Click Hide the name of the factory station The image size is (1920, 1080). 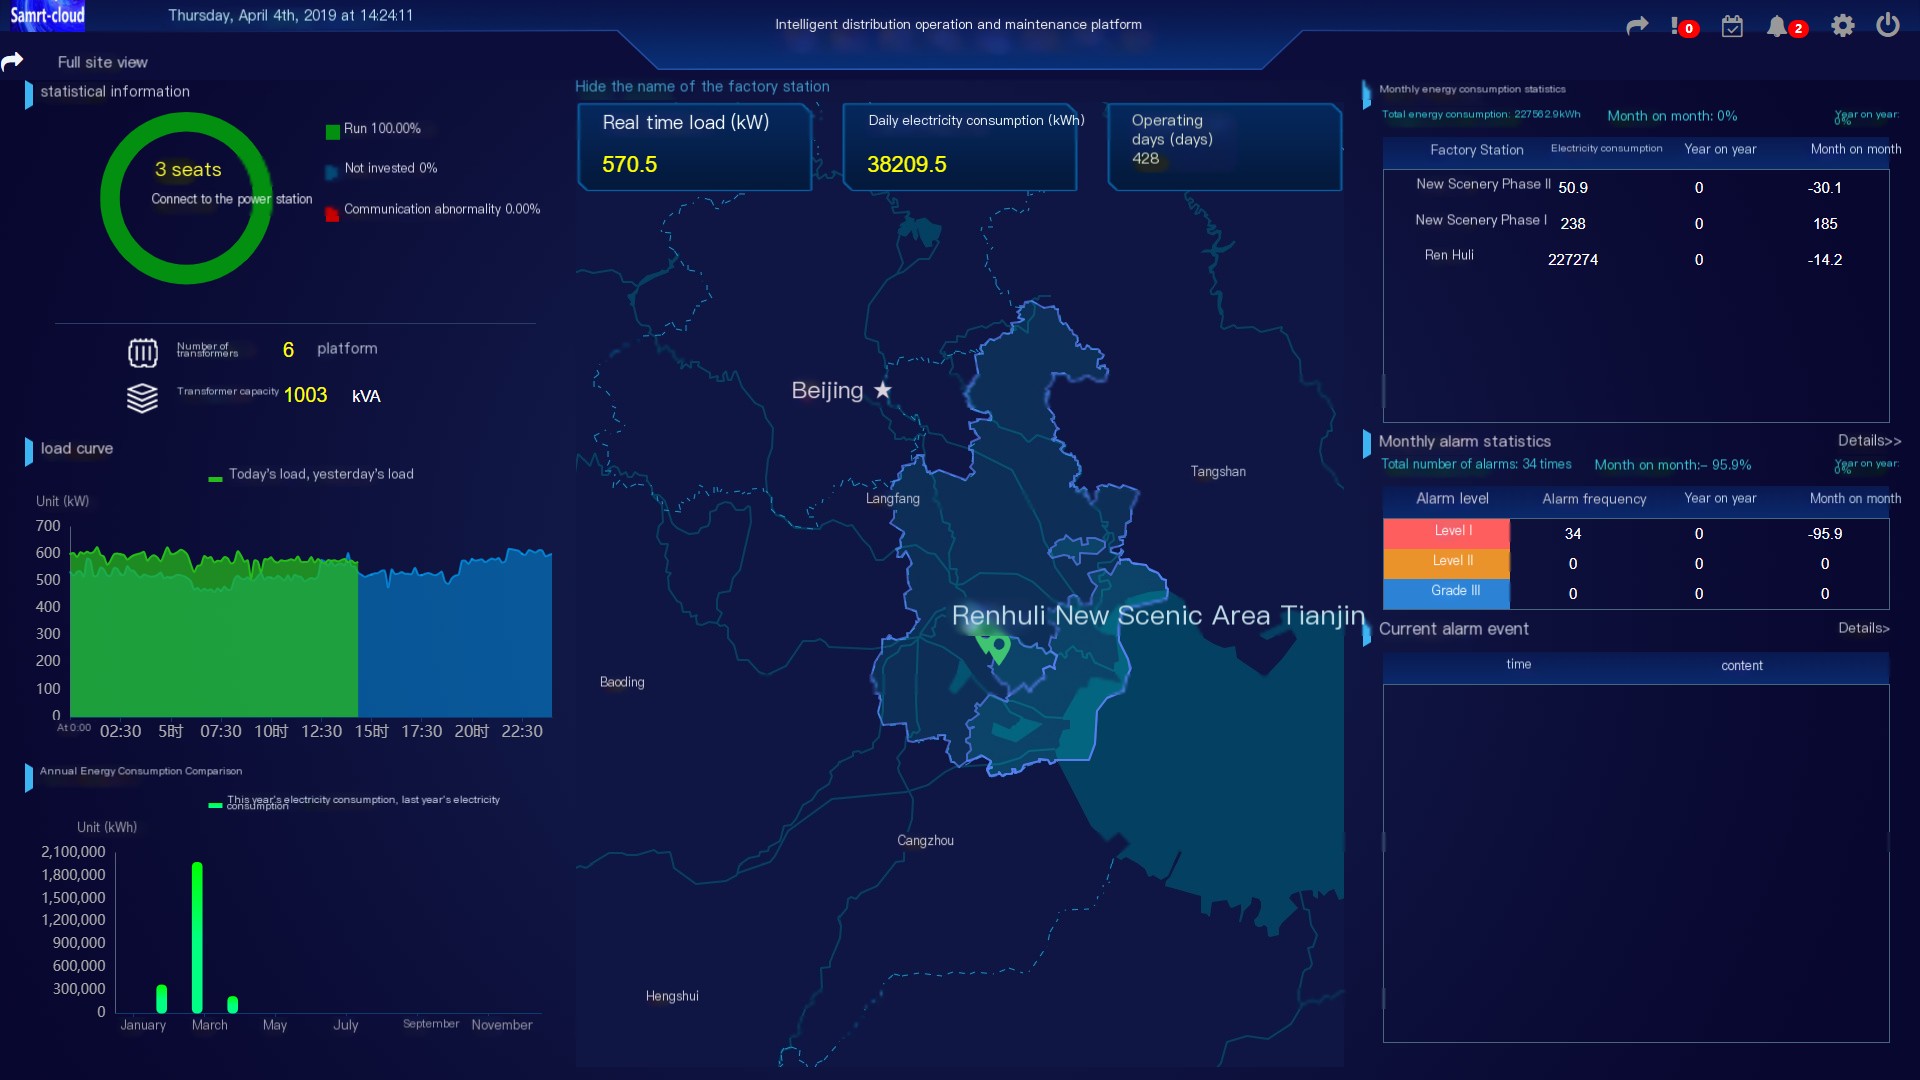point(702,87)
